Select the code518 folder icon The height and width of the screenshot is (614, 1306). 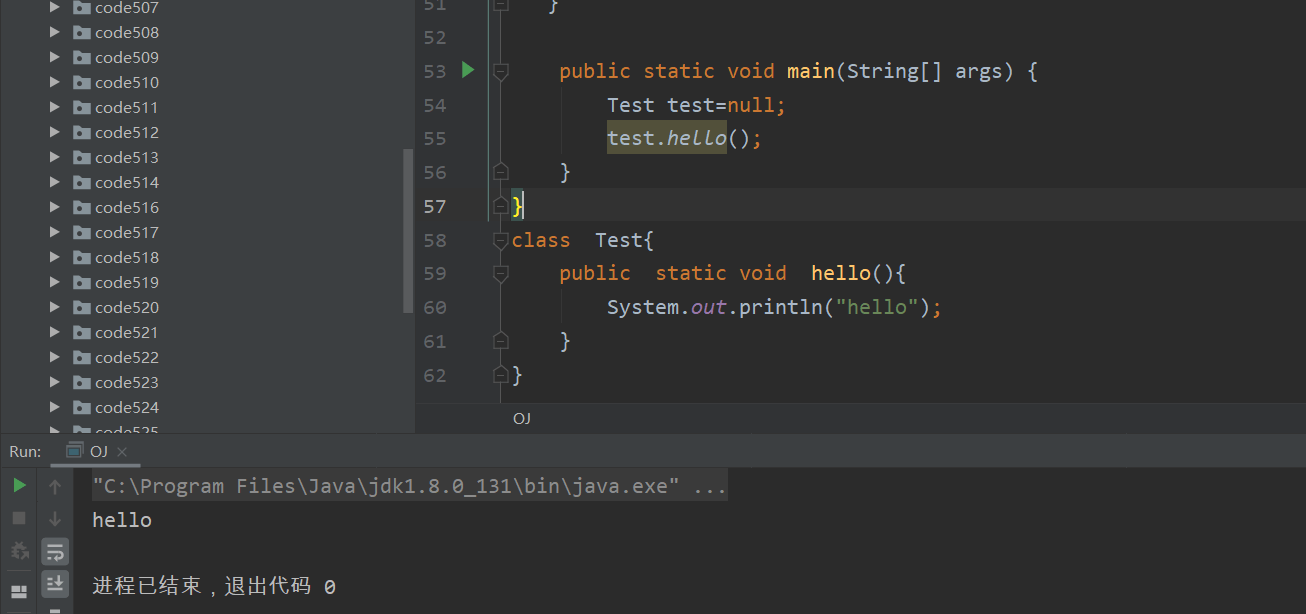pos(82,257)
